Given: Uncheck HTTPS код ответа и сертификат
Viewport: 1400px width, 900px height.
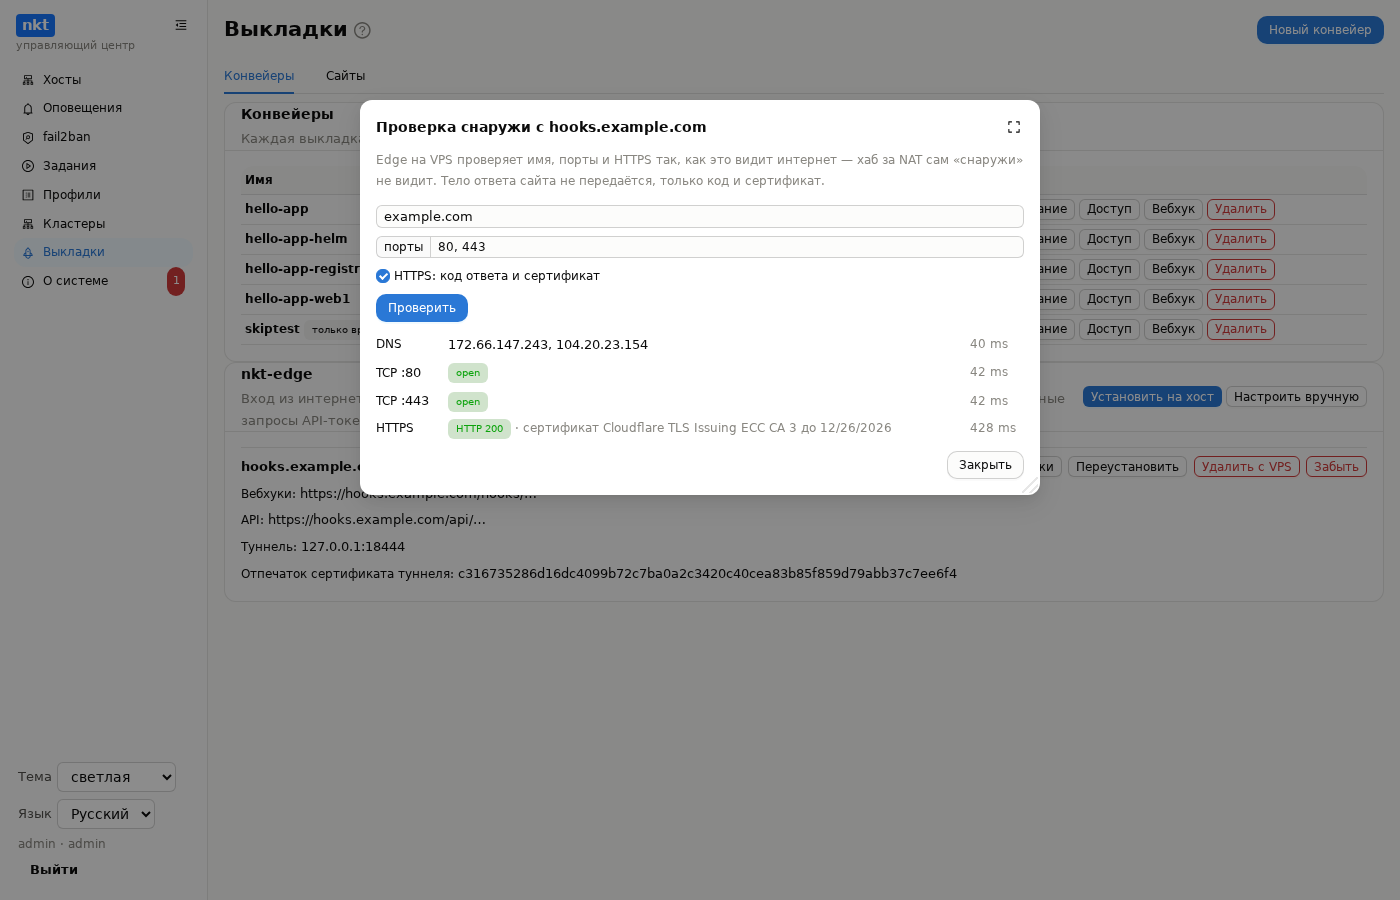Looking at the screenshot, I should click(x=383, y=276).
